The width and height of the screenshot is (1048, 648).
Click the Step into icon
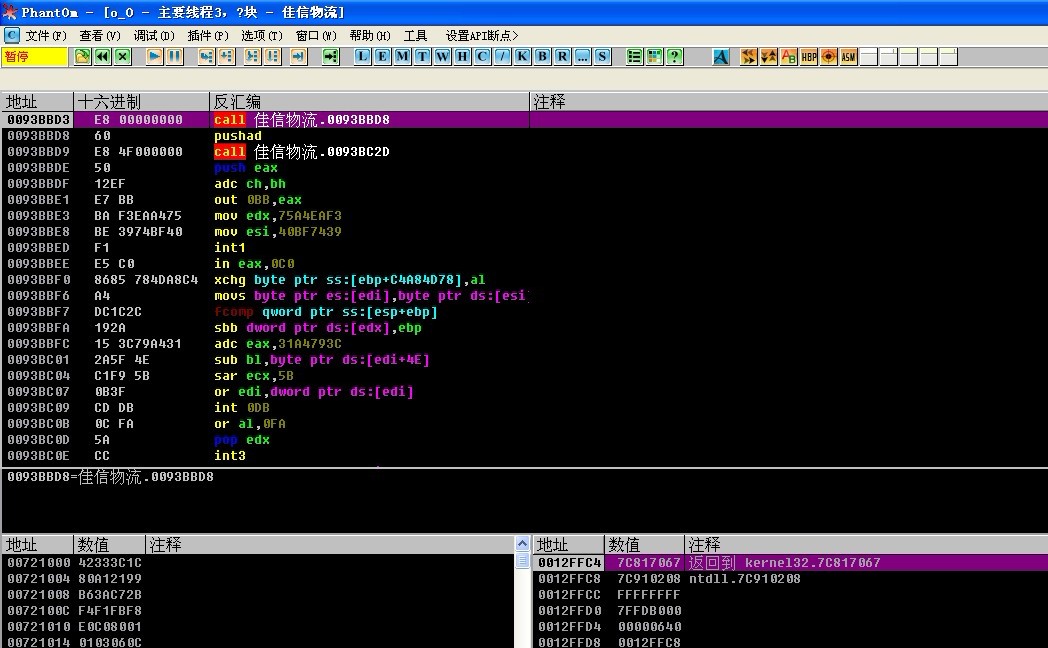(x=207, y=57)
